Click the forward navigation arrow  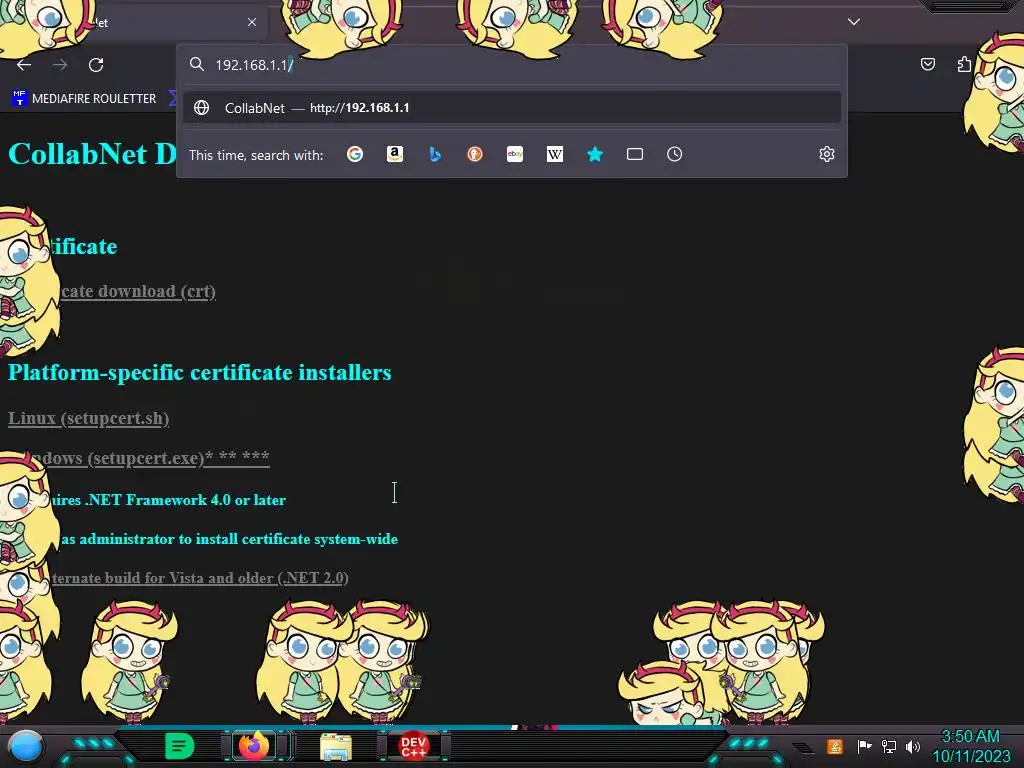[60, 65]
